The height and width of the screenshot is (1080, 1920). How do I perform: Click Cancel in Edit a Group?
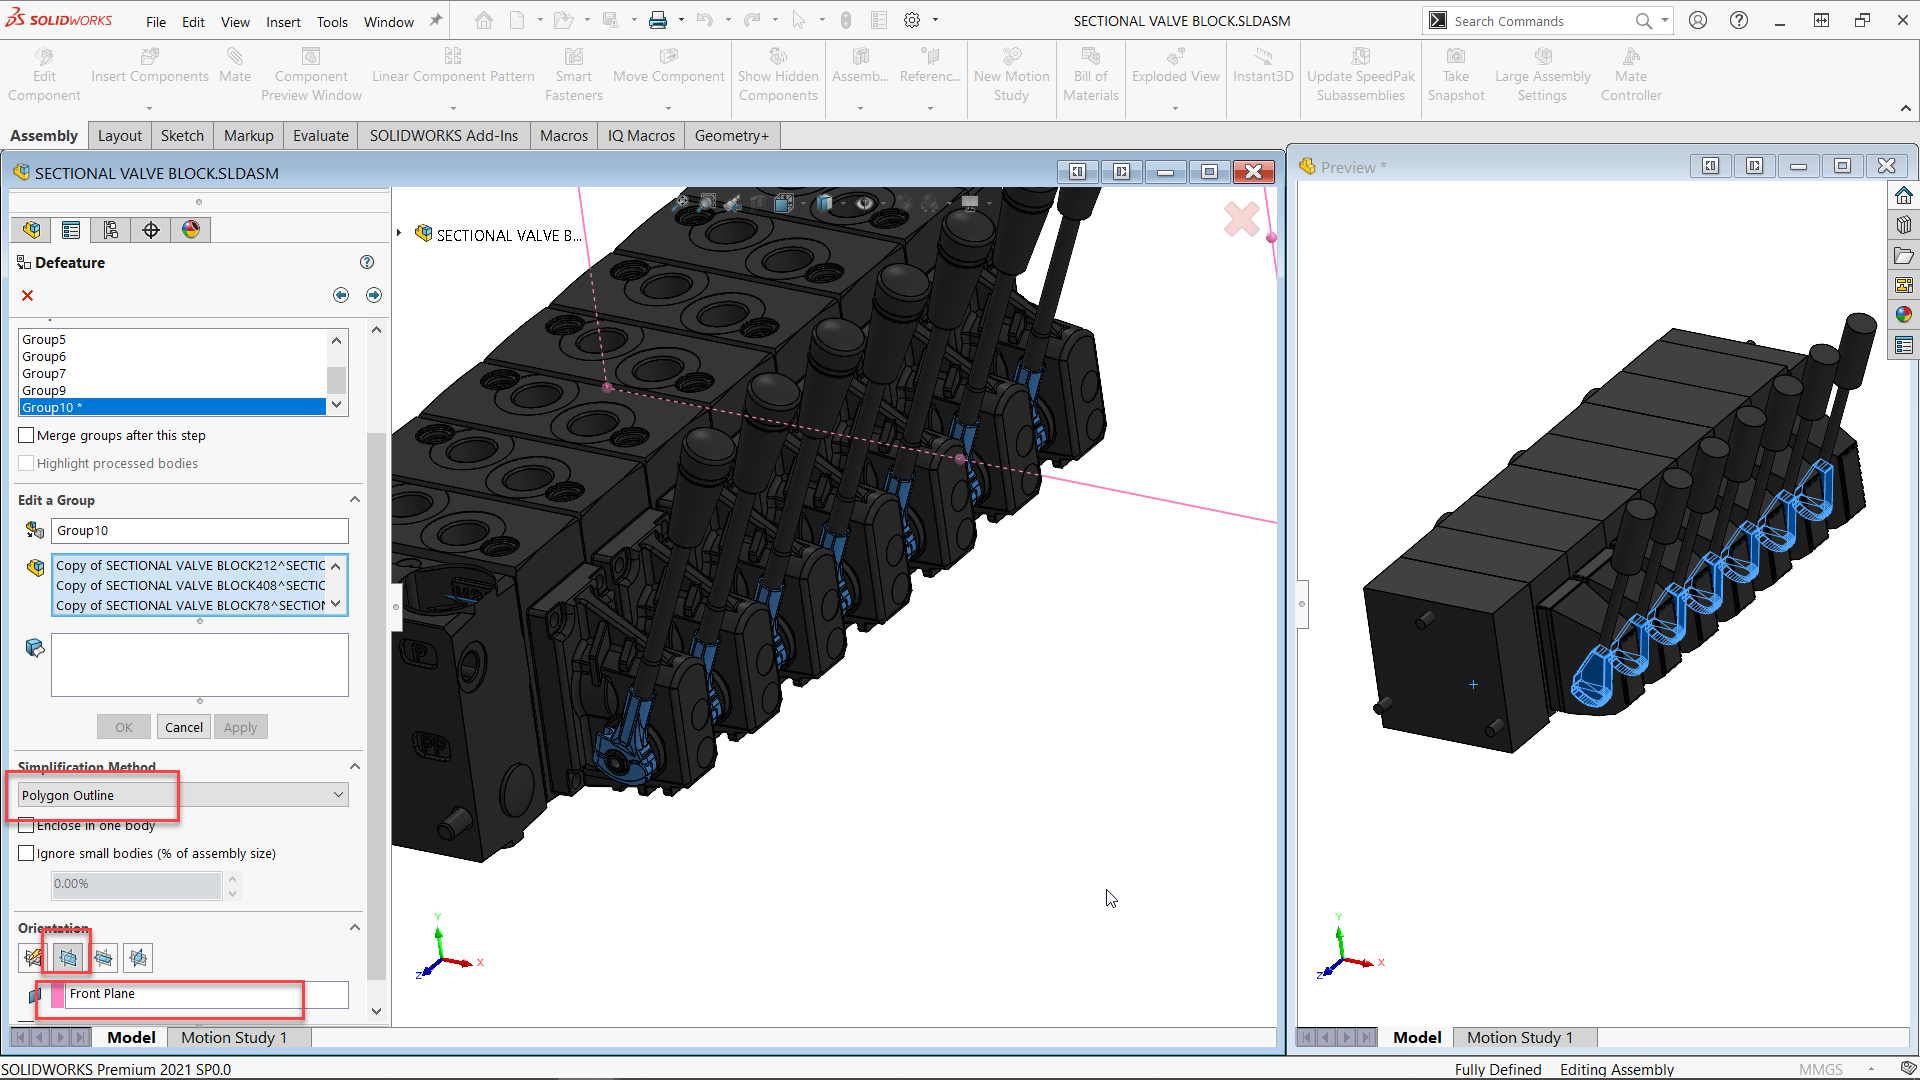(x=184, y=728)
